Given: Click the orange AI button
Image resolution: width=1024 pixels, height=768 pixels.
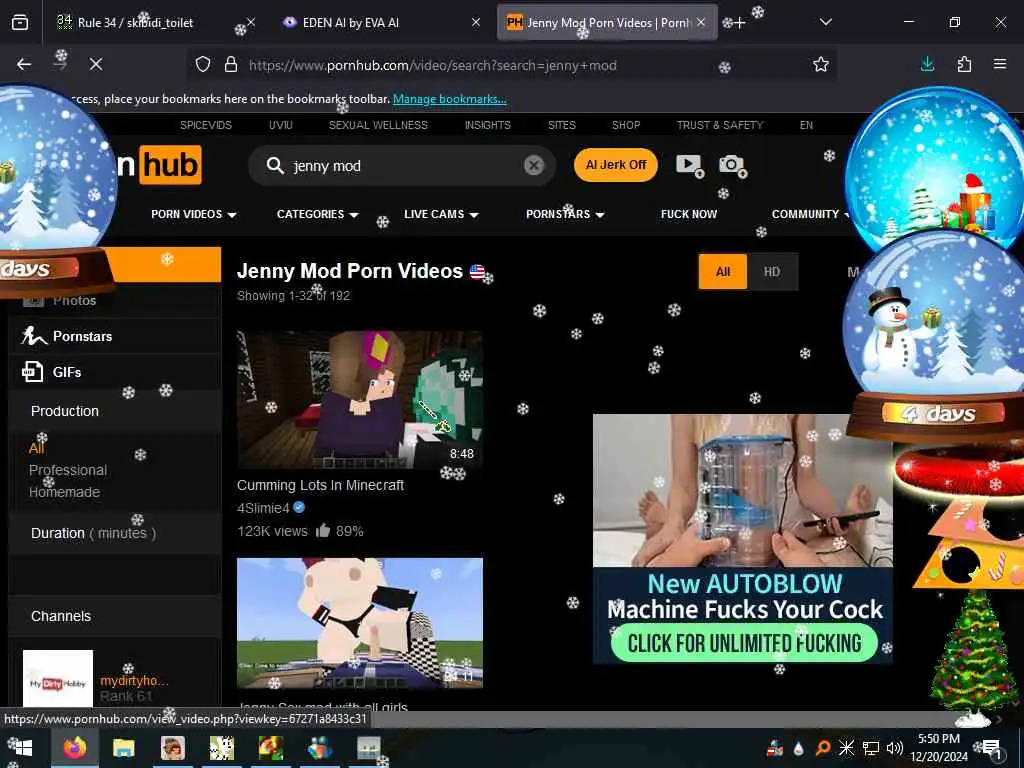Looking at the screenshot, I should [616, 165].
